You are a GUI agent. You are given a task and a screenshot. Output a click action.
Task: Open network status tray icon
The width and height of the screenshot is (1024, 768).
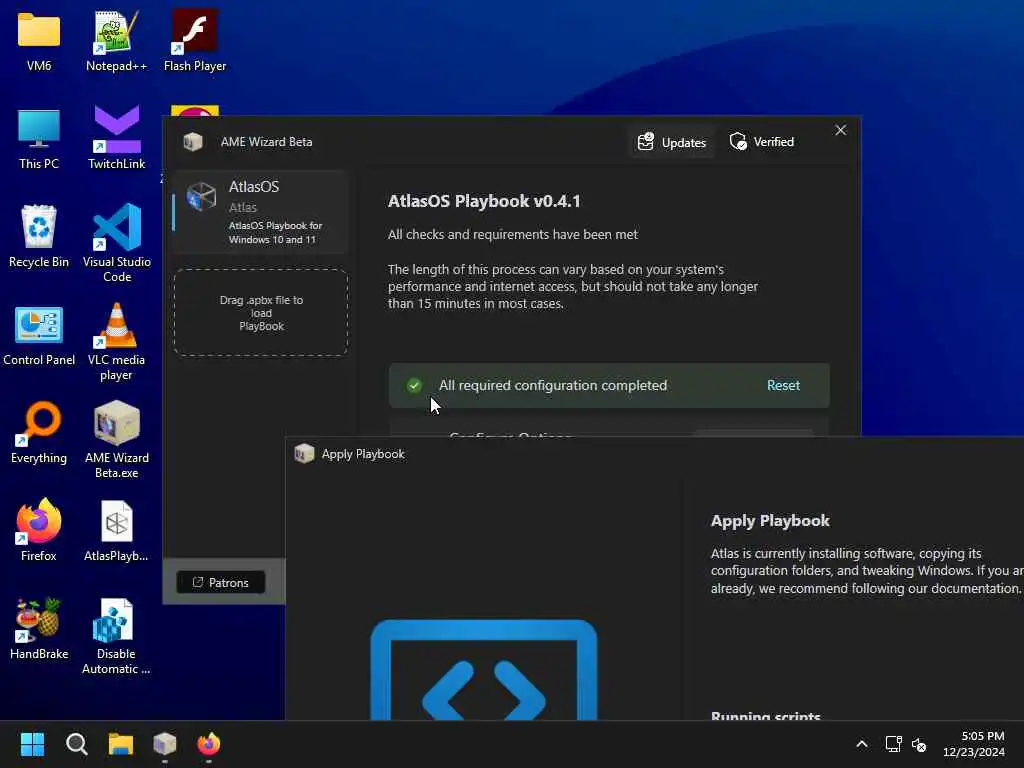coord(893,744)
